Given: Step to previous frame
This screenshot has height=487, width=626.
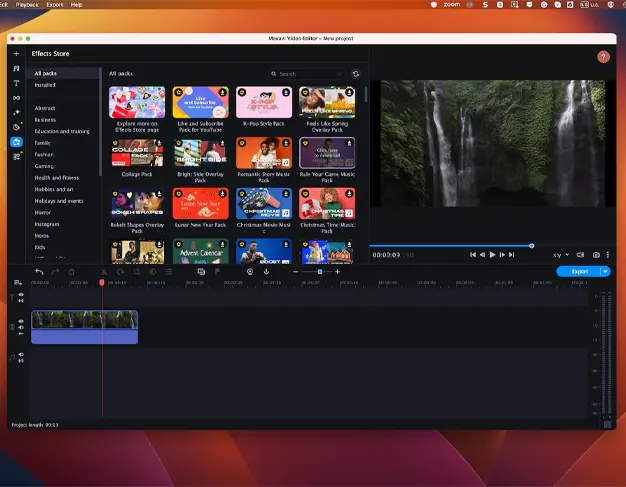Looking at the screenshot, I should click(x=482, y=255).
